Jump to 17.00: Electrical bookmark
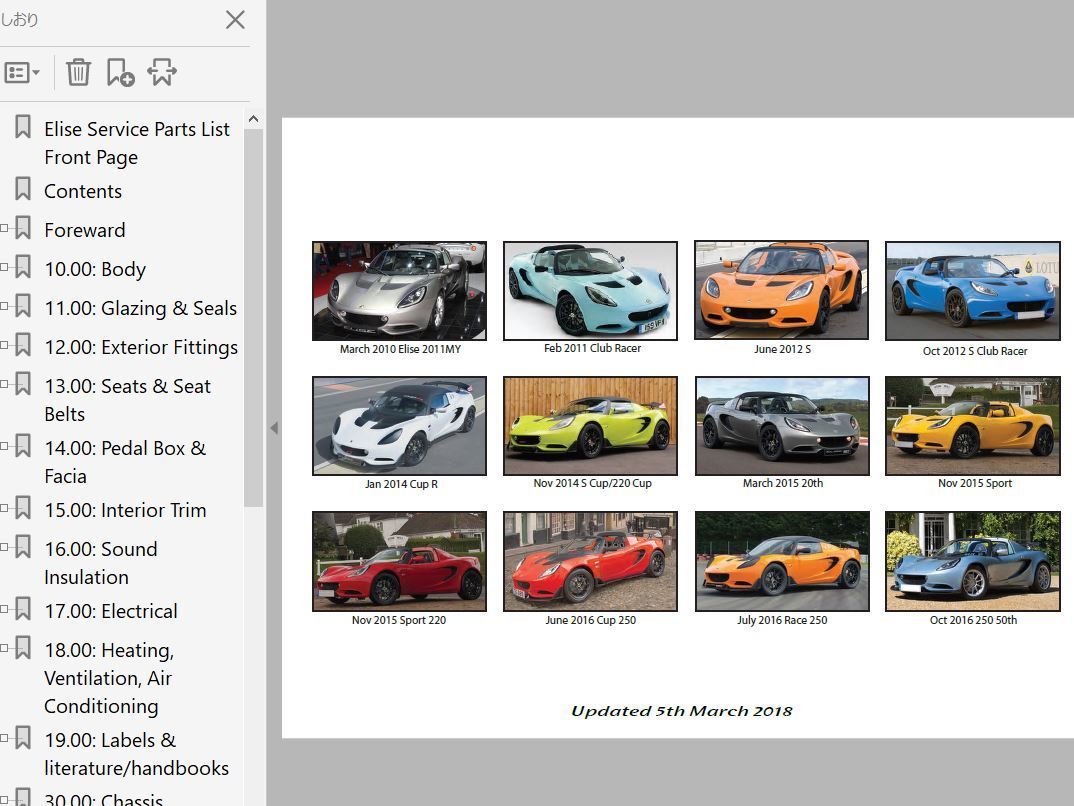 (x=111, y=611)
